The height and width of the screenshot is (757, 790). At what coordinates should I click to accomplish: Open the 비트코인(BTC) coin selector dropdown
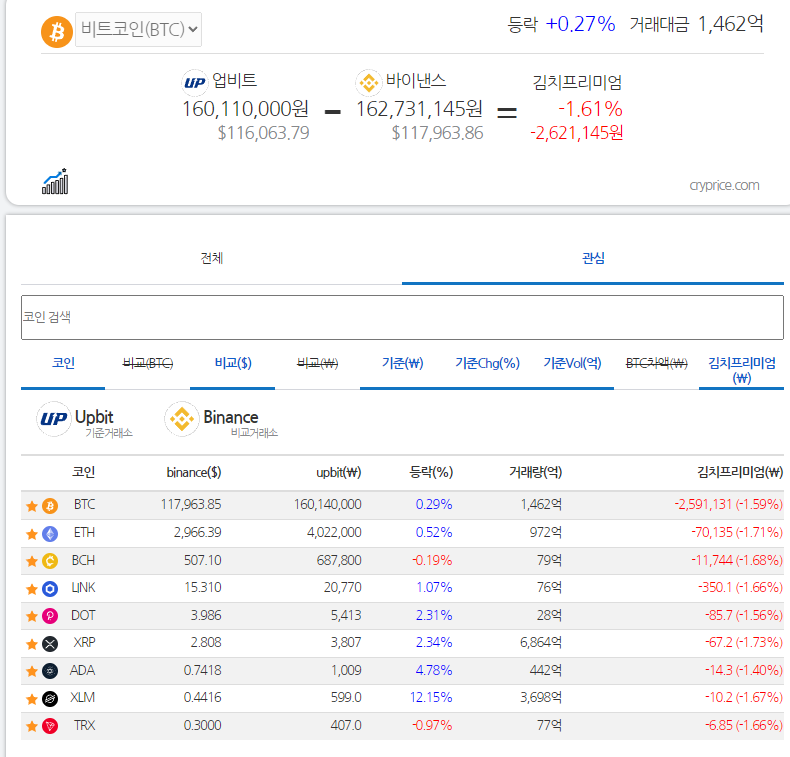click(138, 30)
